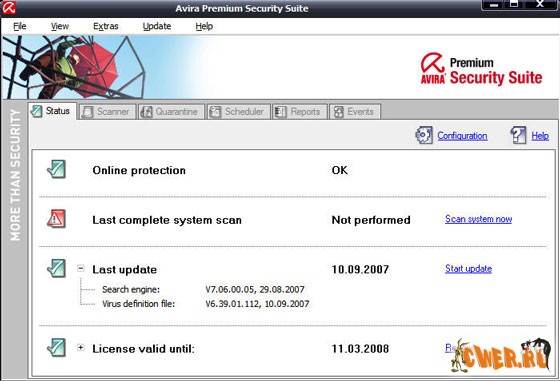The height and width of the screenshot is (381, 560).
Task: Click the Virus definition file label
Action: tap(139, 304)
